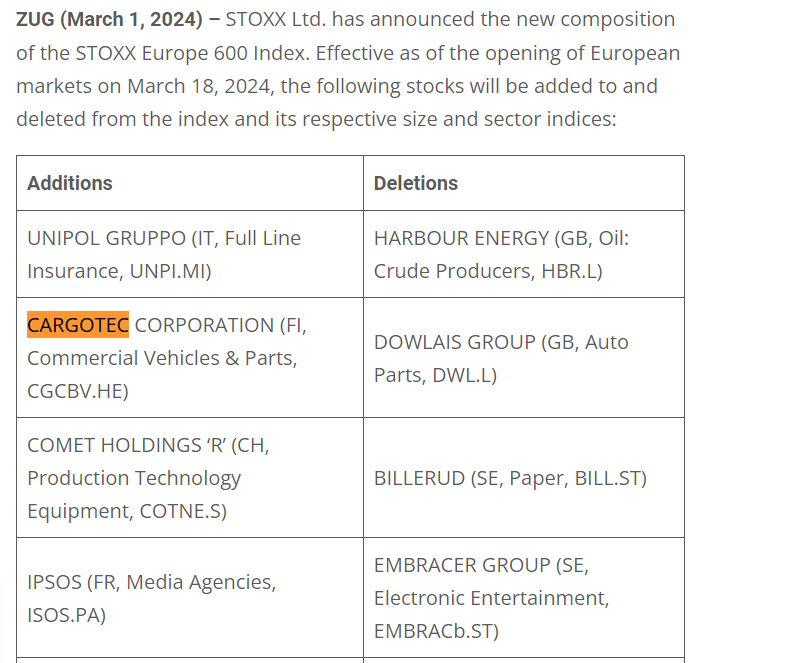
Task: Click the highlighted CARGOTEC word
Action: pyautogui.click(x=78, y=325)
